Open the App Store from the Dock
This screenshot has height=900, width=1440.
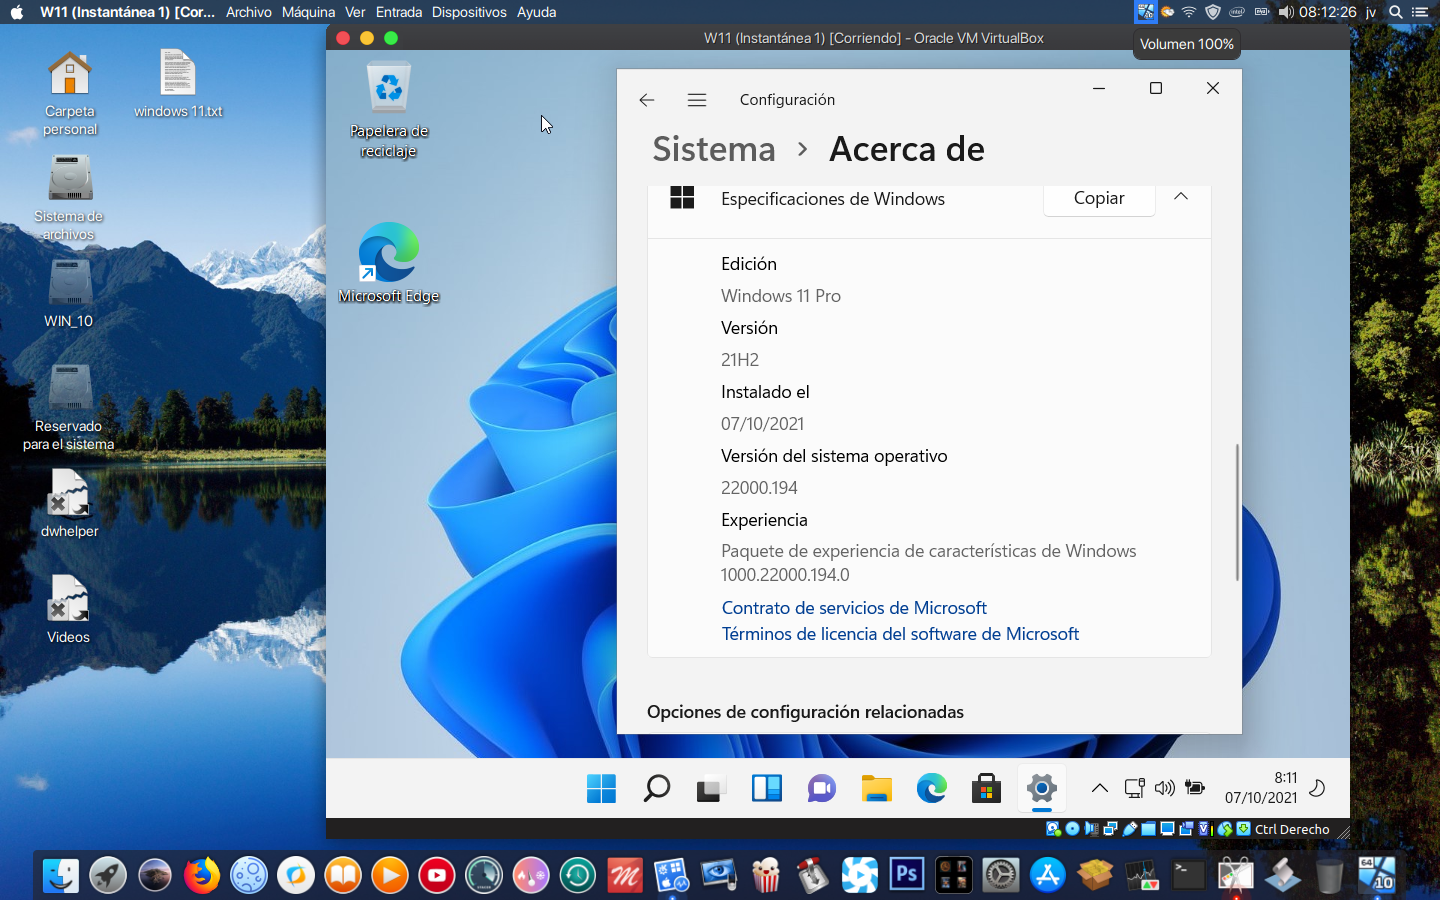tap(1048, 875)
